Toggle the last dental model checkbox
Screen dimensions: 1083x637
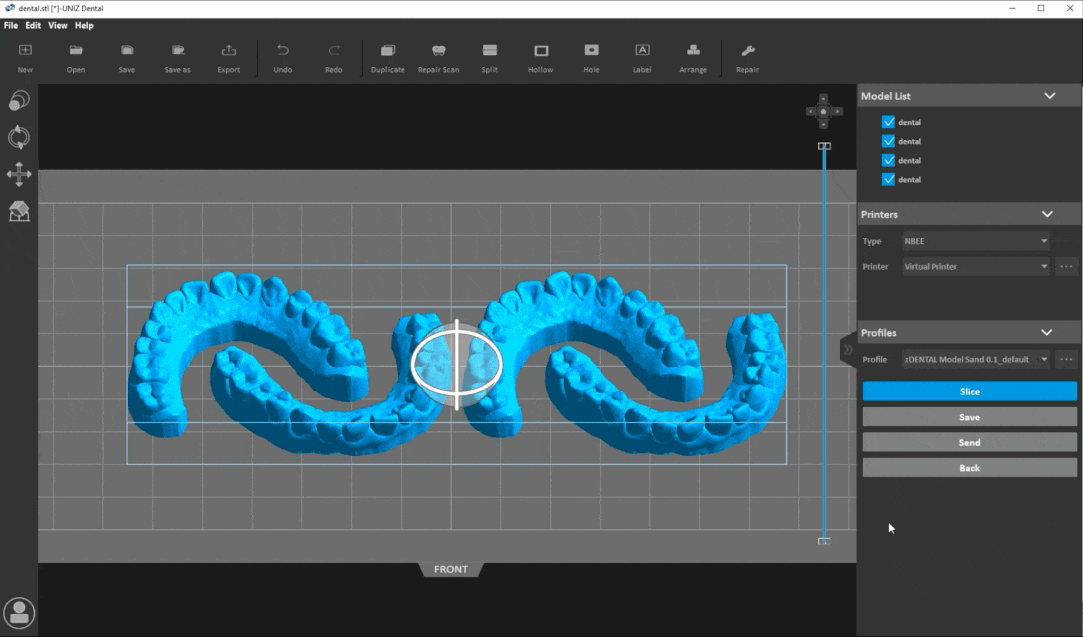888,180
